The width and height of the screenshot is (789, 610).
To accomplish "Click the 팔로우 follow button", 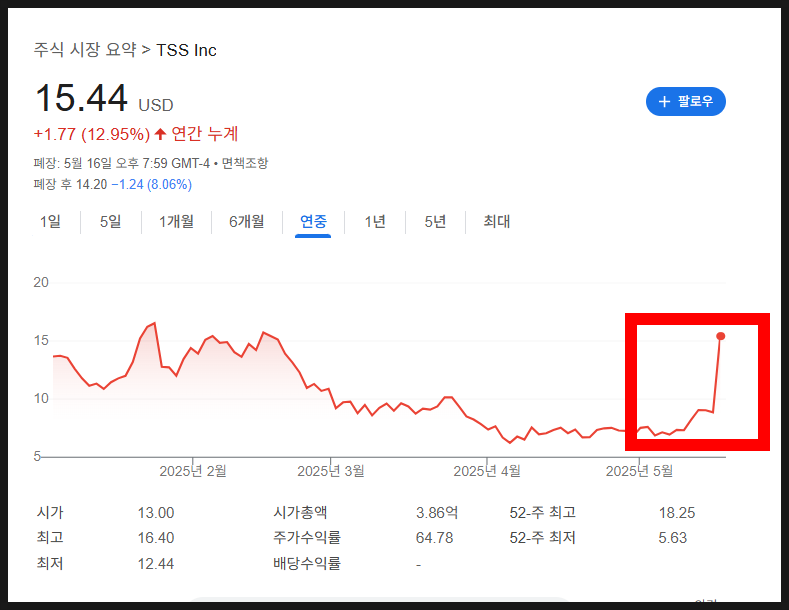I will tap(685, 101).
